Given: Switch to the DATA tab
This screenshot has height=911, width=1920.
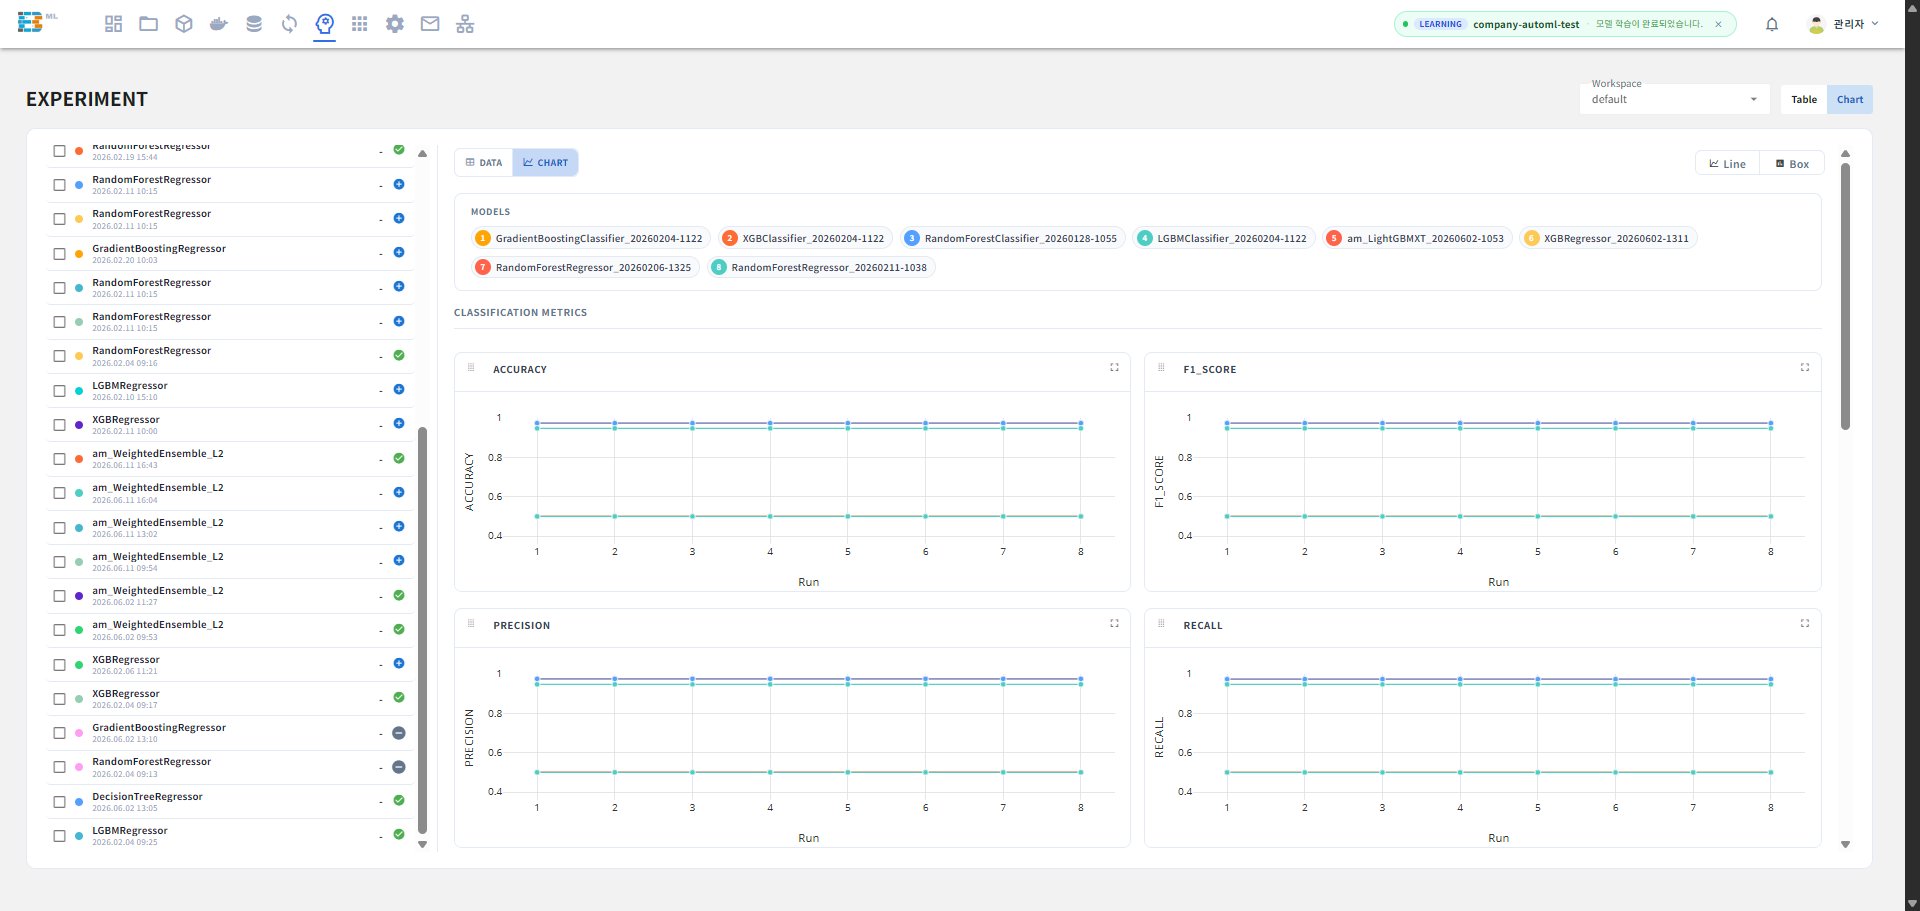Looking at the screenshot, I should [484, 163].
